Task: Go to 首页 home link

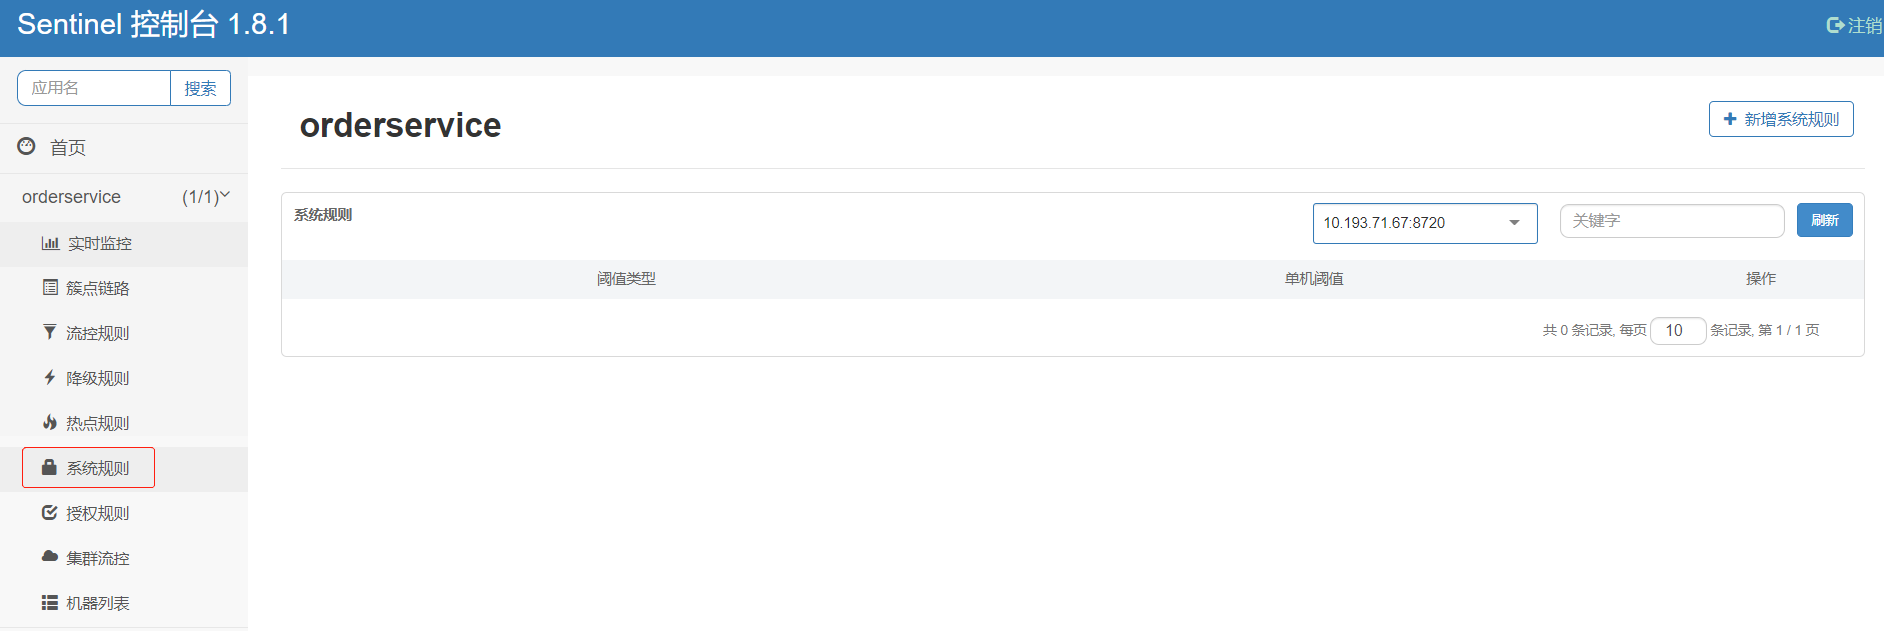Action: (124, 147)
